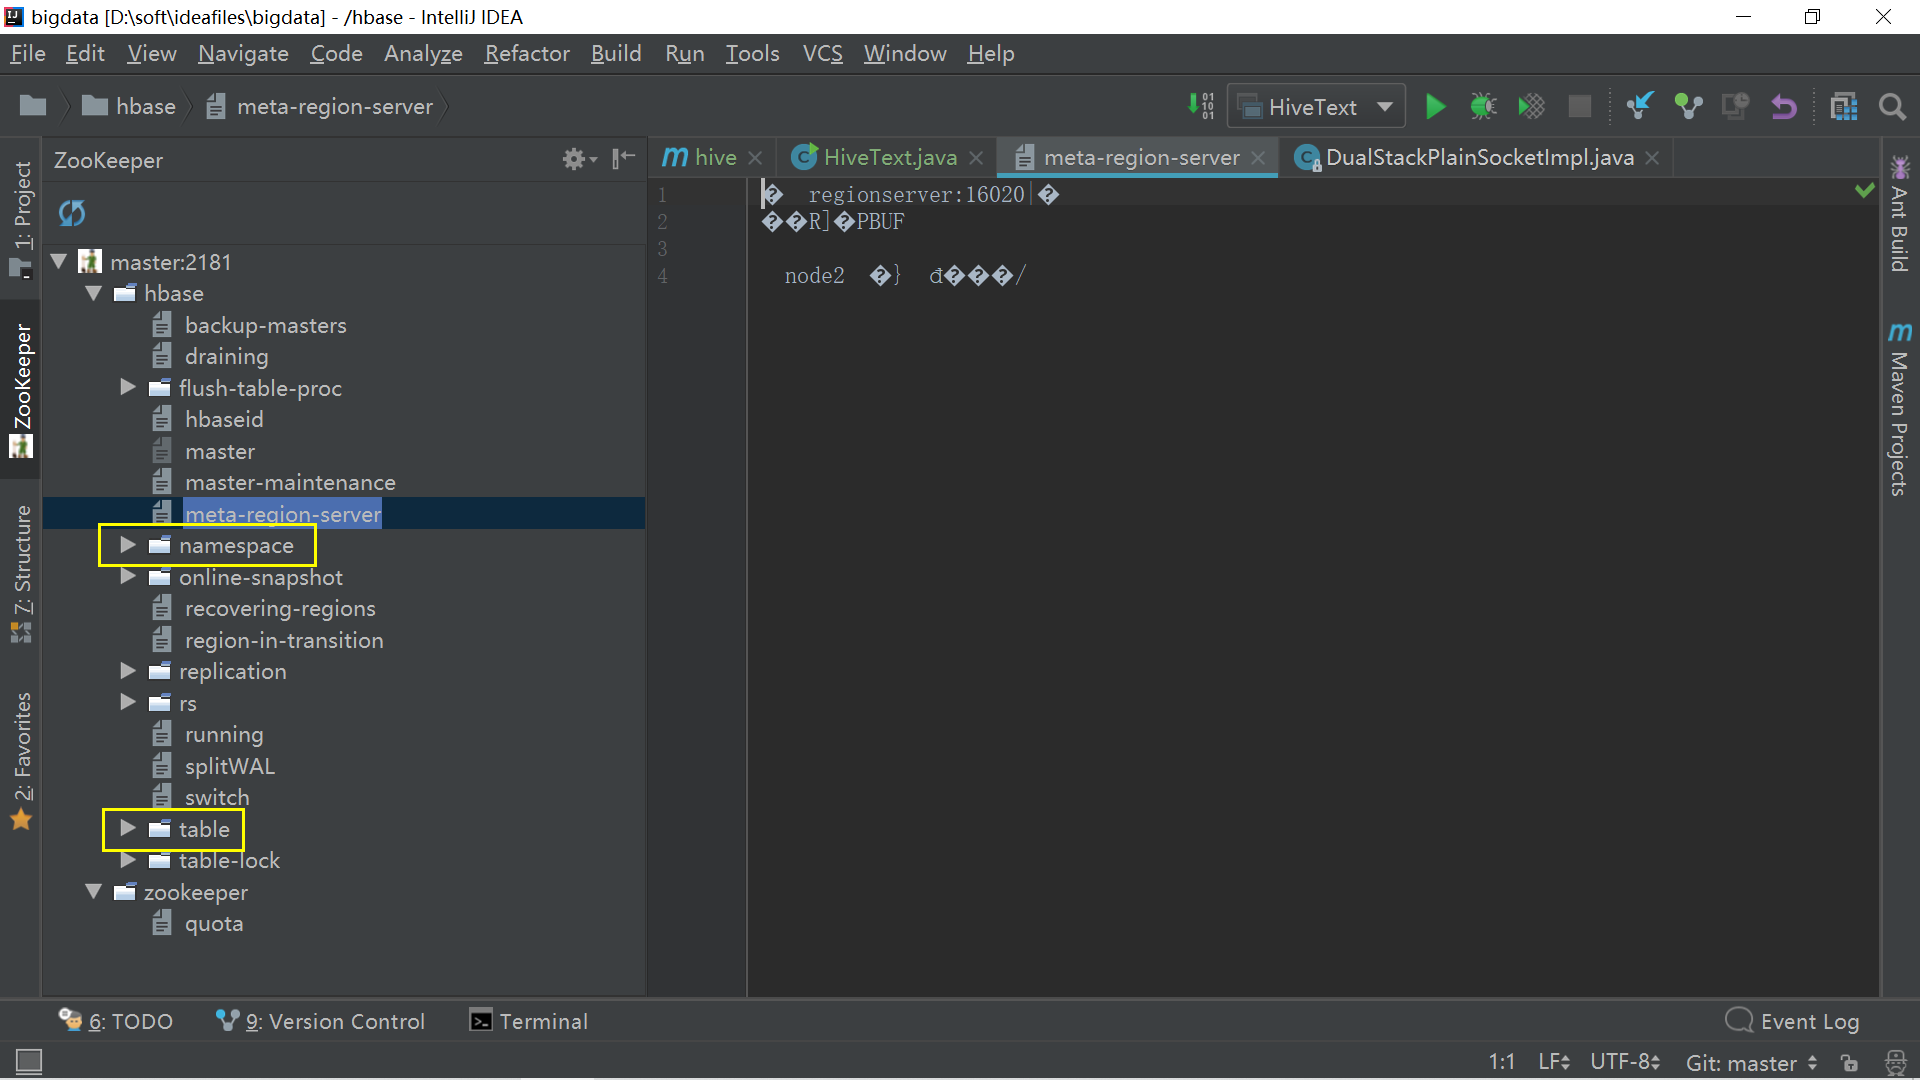Refresh the ZooKeeper tree
The width and height of the screenshot is (1920, 1080).
[72, 212]
